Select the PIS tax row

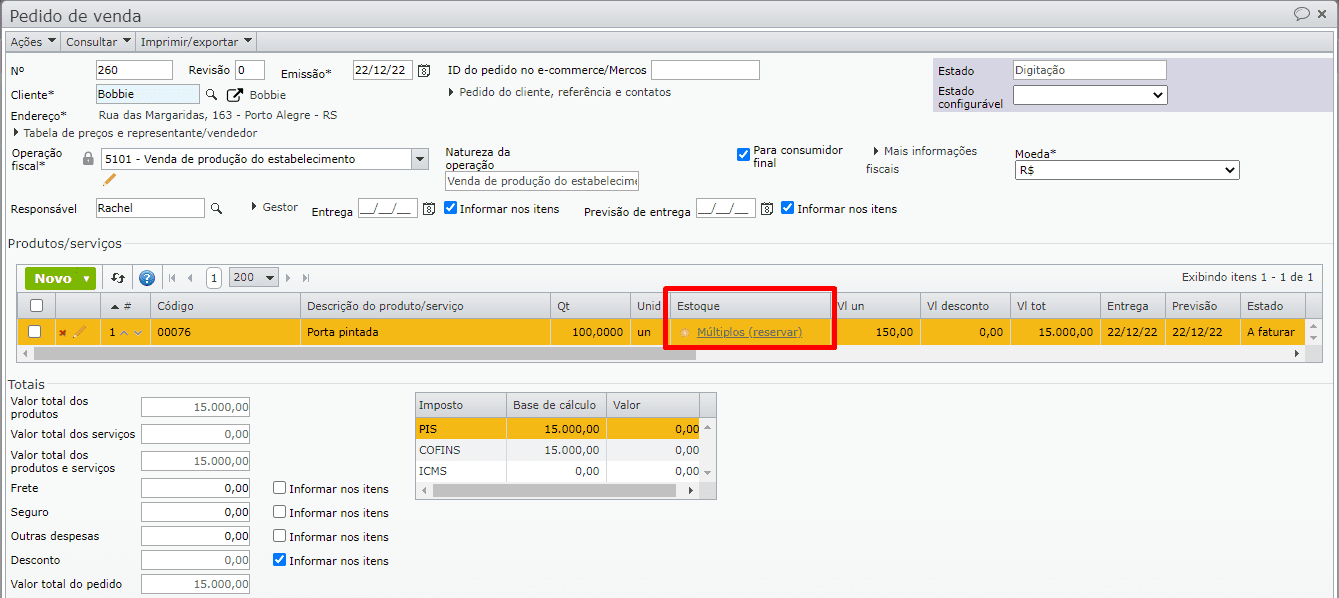click(558, 428)
